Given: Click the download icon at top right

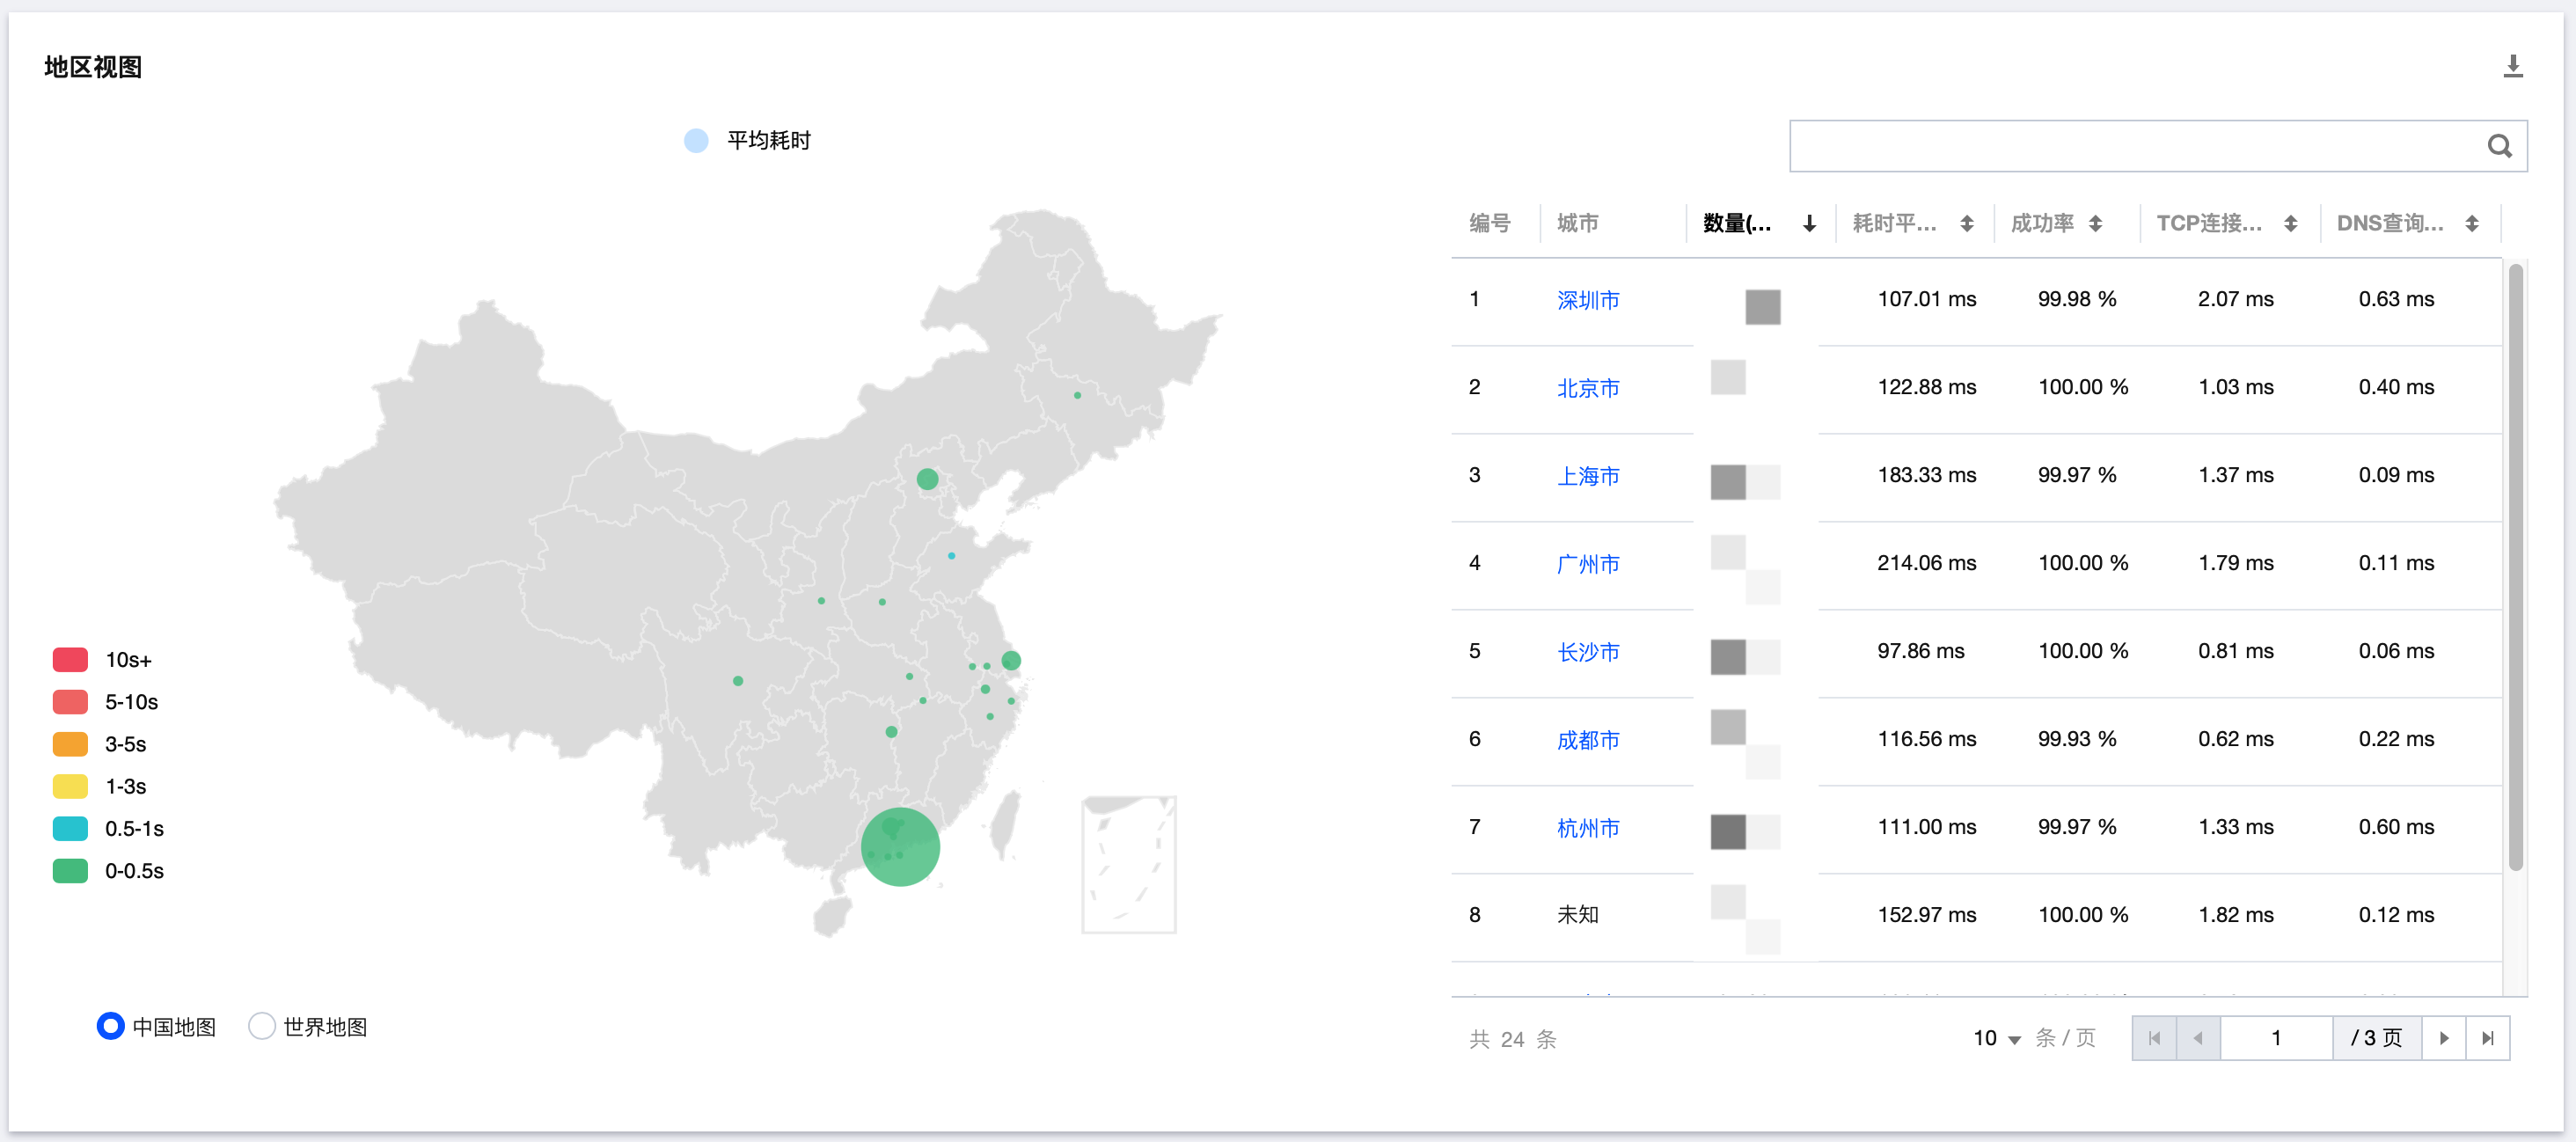Looking at the screenshot, I should (2512, 66).
